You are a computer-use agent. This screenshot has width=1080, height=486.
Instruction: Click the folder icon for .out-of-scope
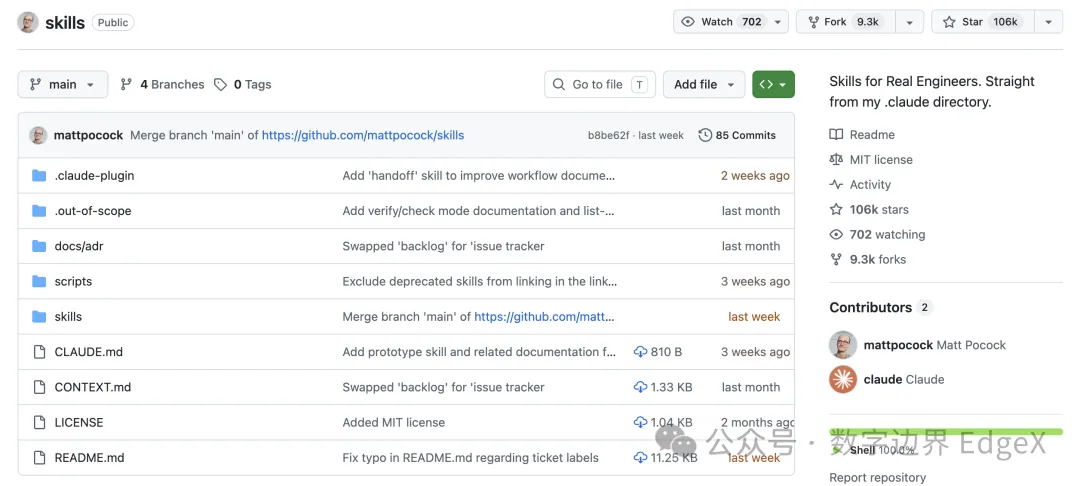coord(39,211)
